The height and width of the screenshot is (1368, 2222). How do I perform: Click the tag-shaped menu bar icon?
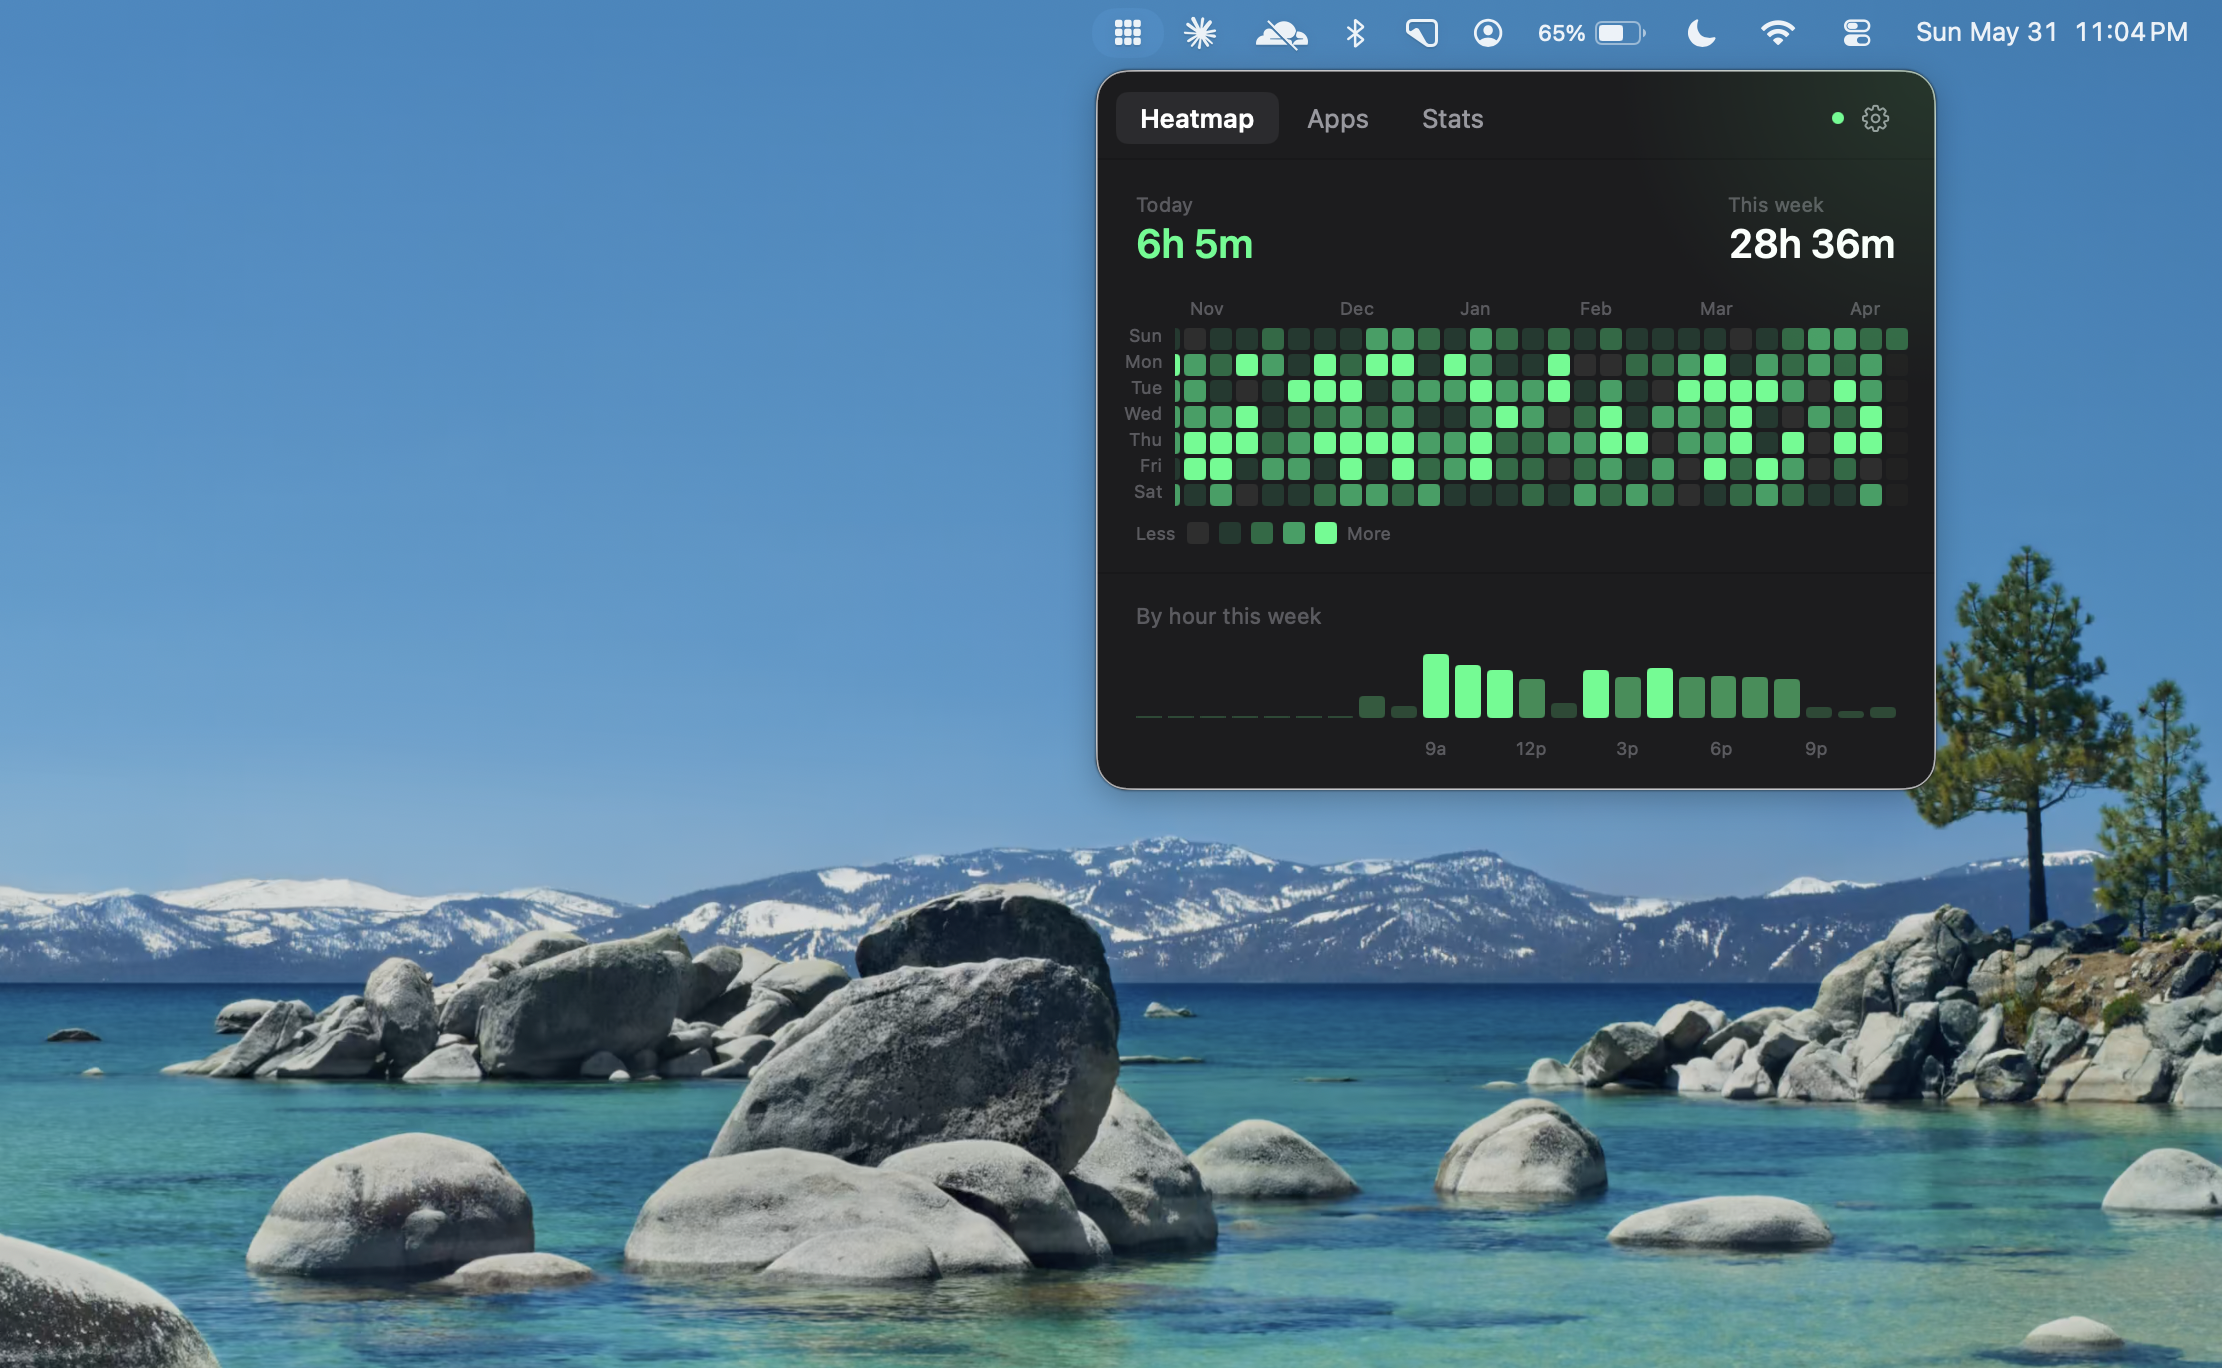point(1421,33)
